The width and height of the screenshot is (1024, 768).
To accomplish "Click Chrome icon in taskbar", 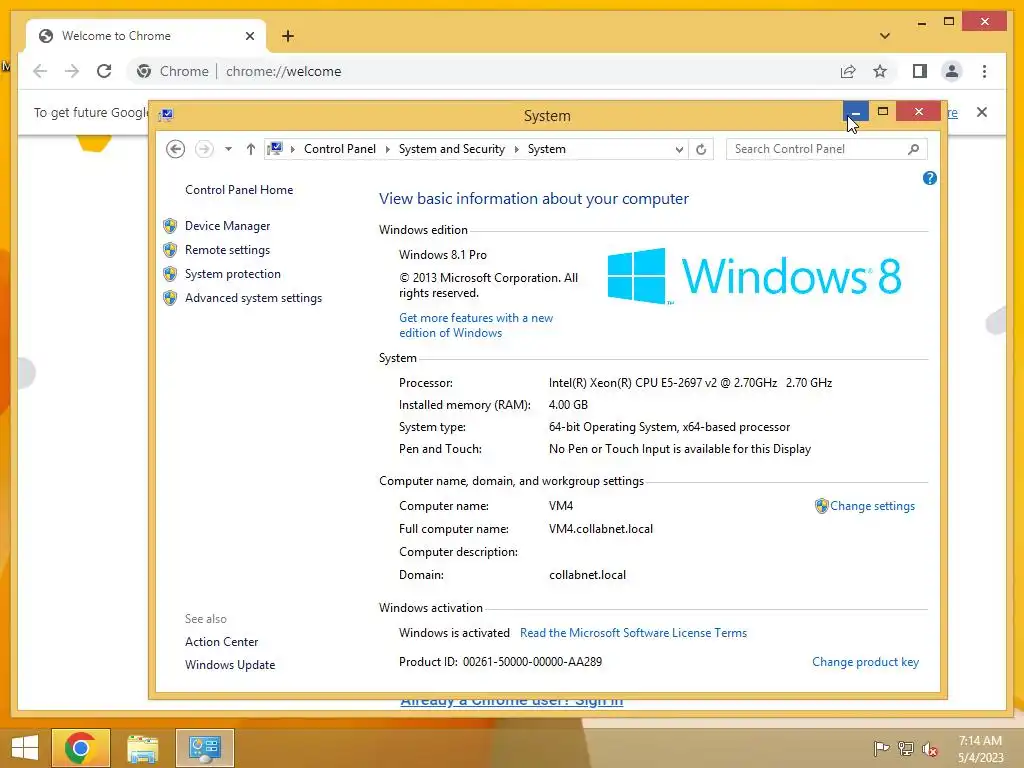I will 80,748.
